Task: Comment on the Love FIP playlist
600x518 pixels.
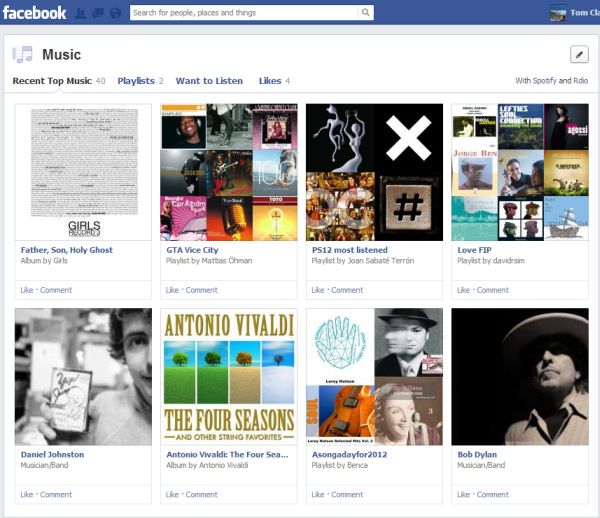Action: 492,290
